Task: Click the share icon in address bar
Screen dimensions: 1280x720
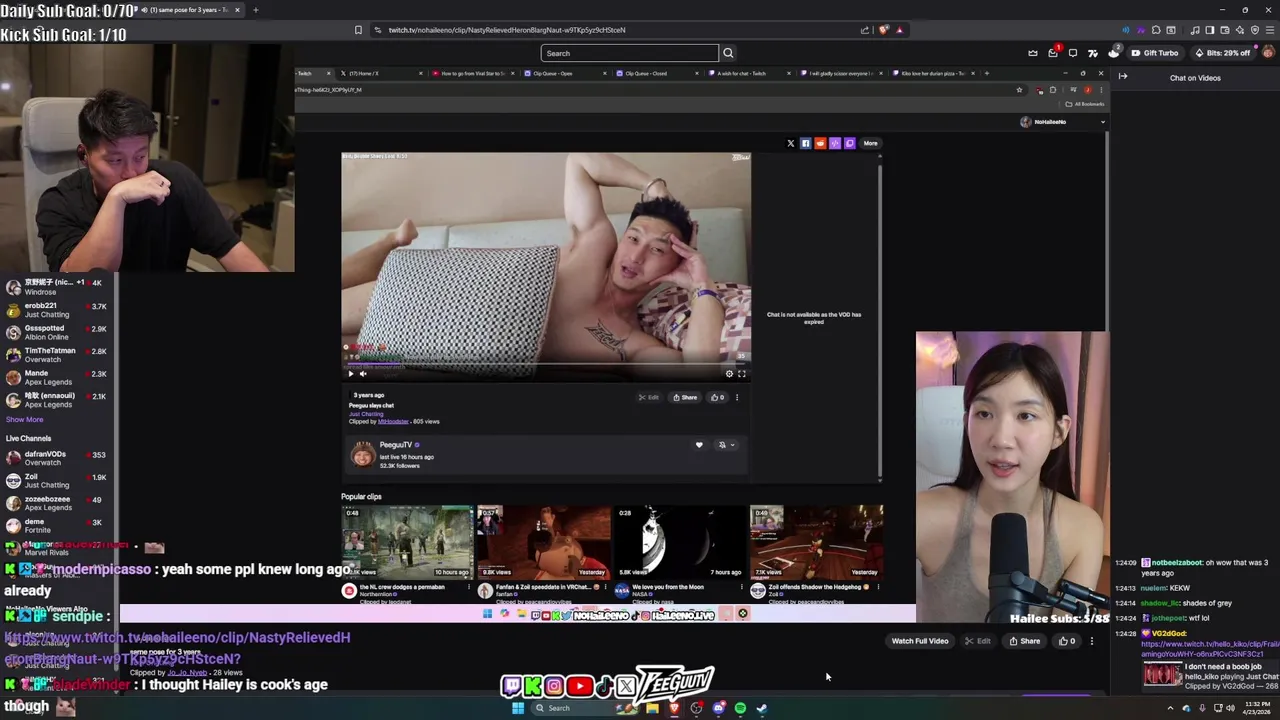Action: (x=865, y=30)
